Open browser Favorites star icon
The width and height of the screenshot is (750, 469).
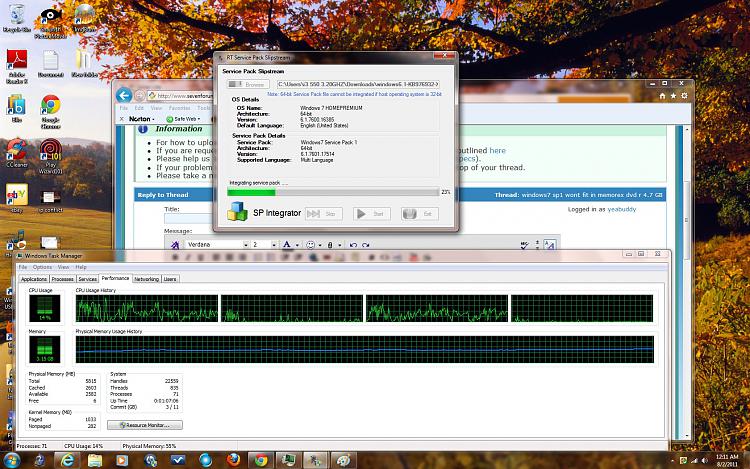[673, 96]
